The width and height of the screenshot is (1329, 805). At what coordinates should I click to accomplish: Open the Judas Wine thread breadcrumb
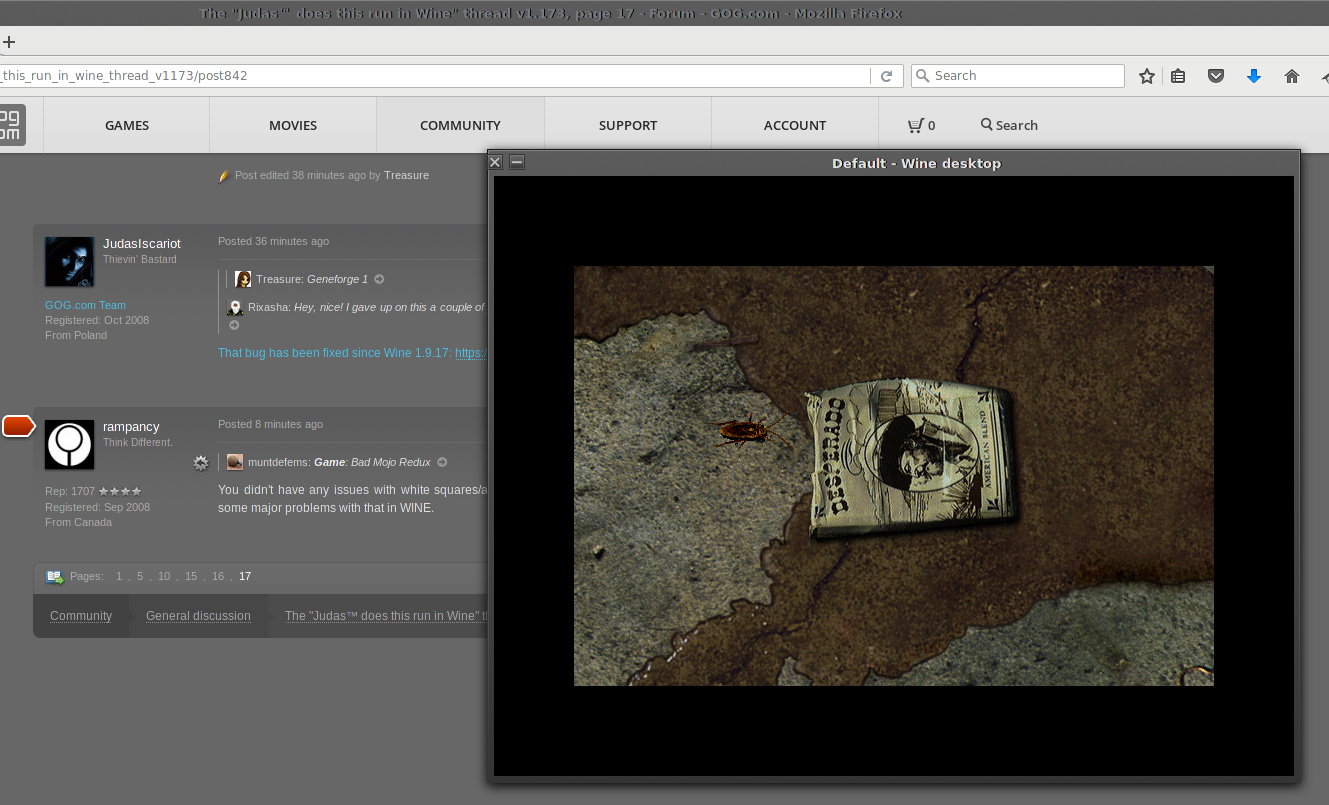click(x=386, y=616)
